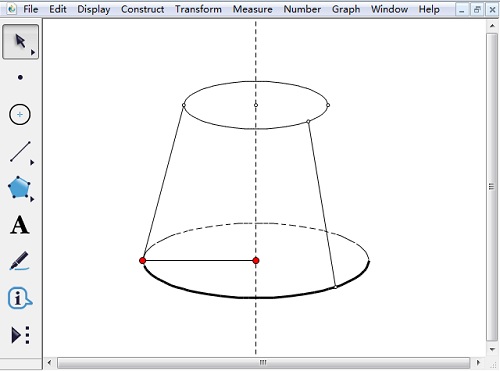Open the Custom Tools icon
This screenshot has height=371, width=500.
(x=20, y=335)
